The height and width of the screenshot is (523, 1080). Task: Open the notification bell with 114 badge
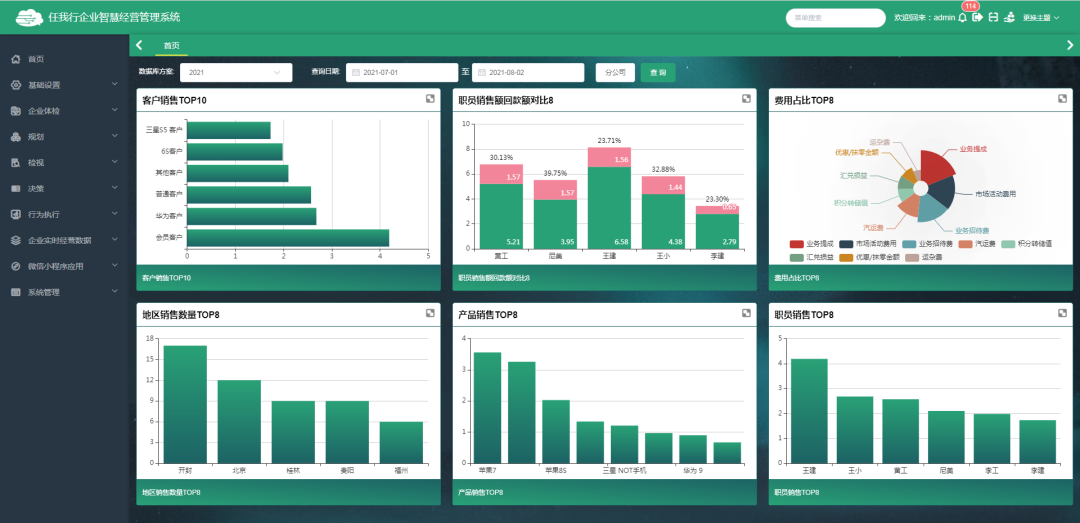(962, 17)
